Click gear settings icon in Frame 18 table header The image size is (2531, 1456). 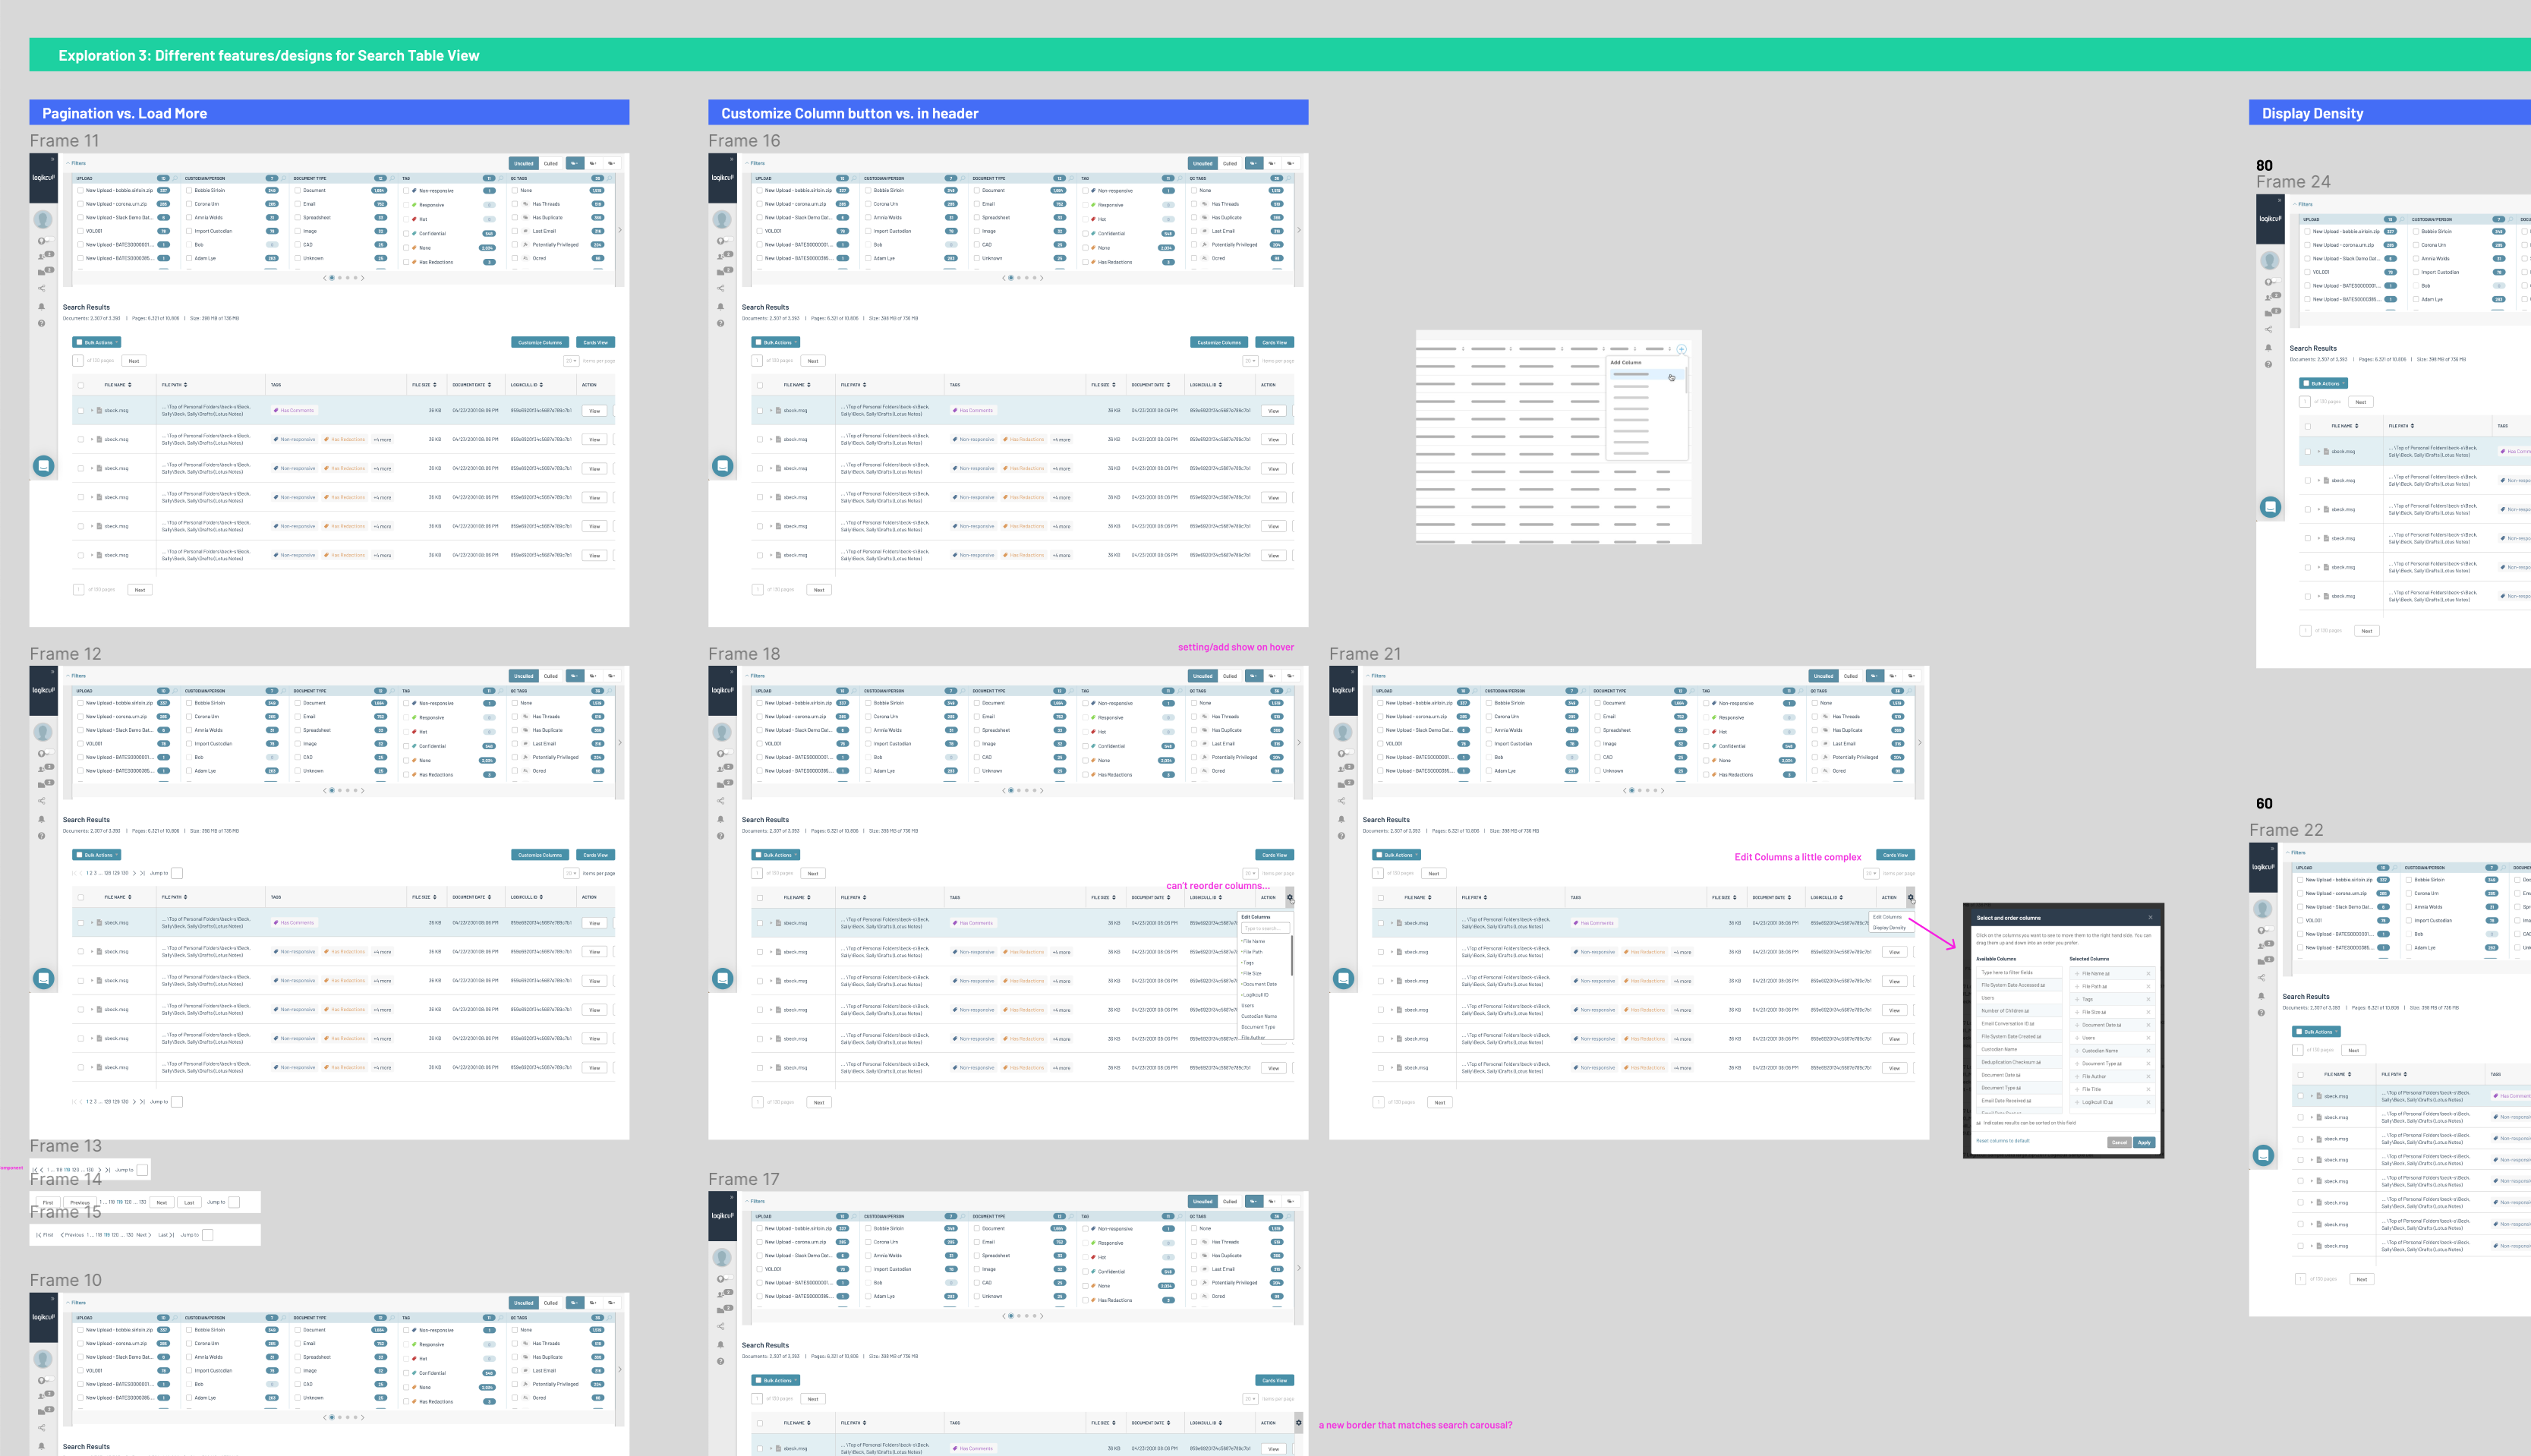point(1290,897)
